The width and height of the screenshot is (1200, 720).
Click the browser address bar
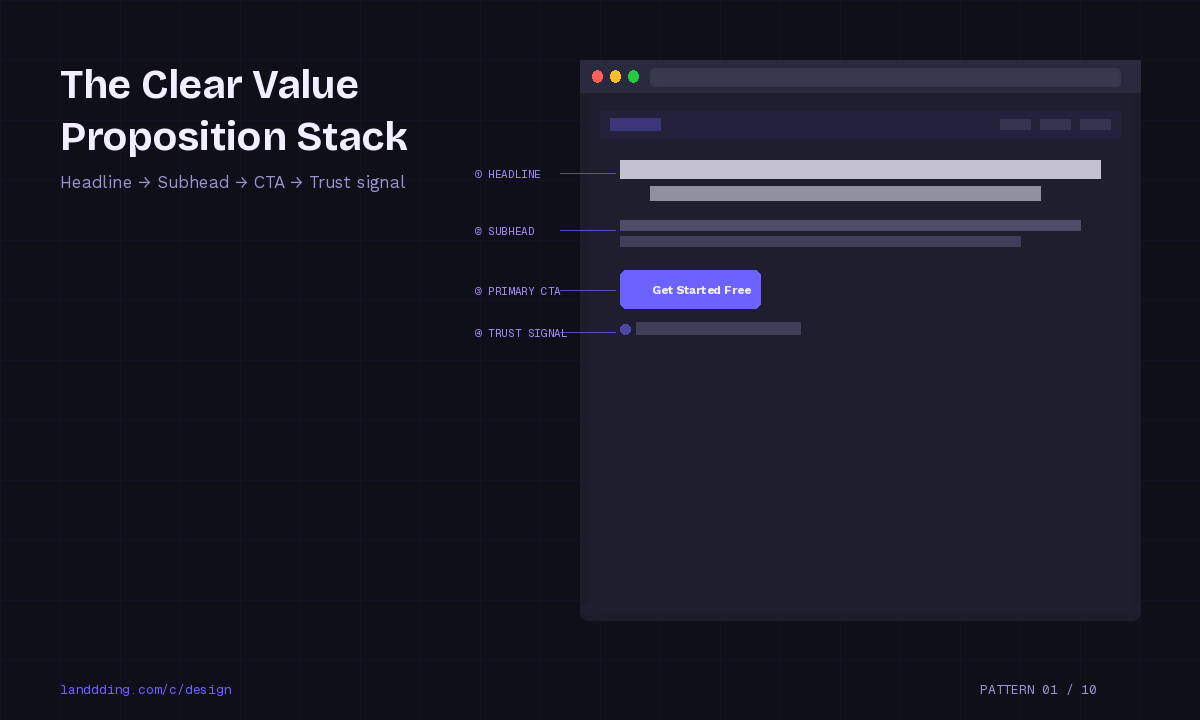885,76
